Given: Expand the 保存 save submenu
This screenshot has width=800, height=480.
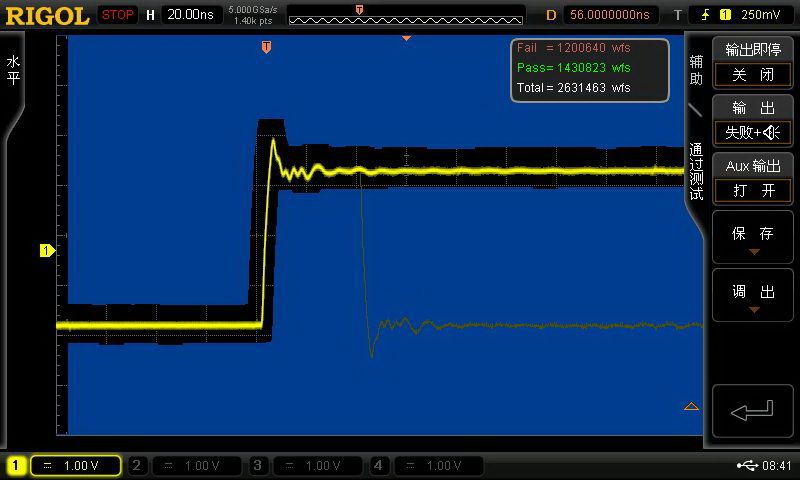Looking at the screenshot, I should tap(752, 238).
